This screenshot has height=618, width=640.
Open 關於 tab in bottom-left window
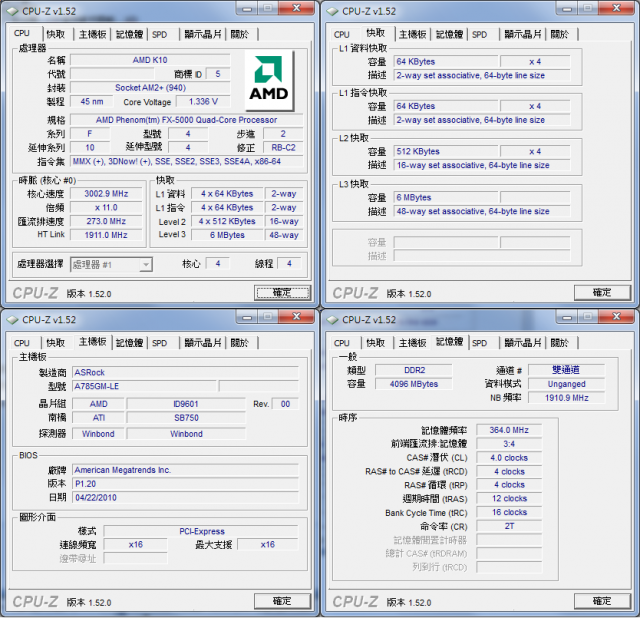[x=240, y=343]
